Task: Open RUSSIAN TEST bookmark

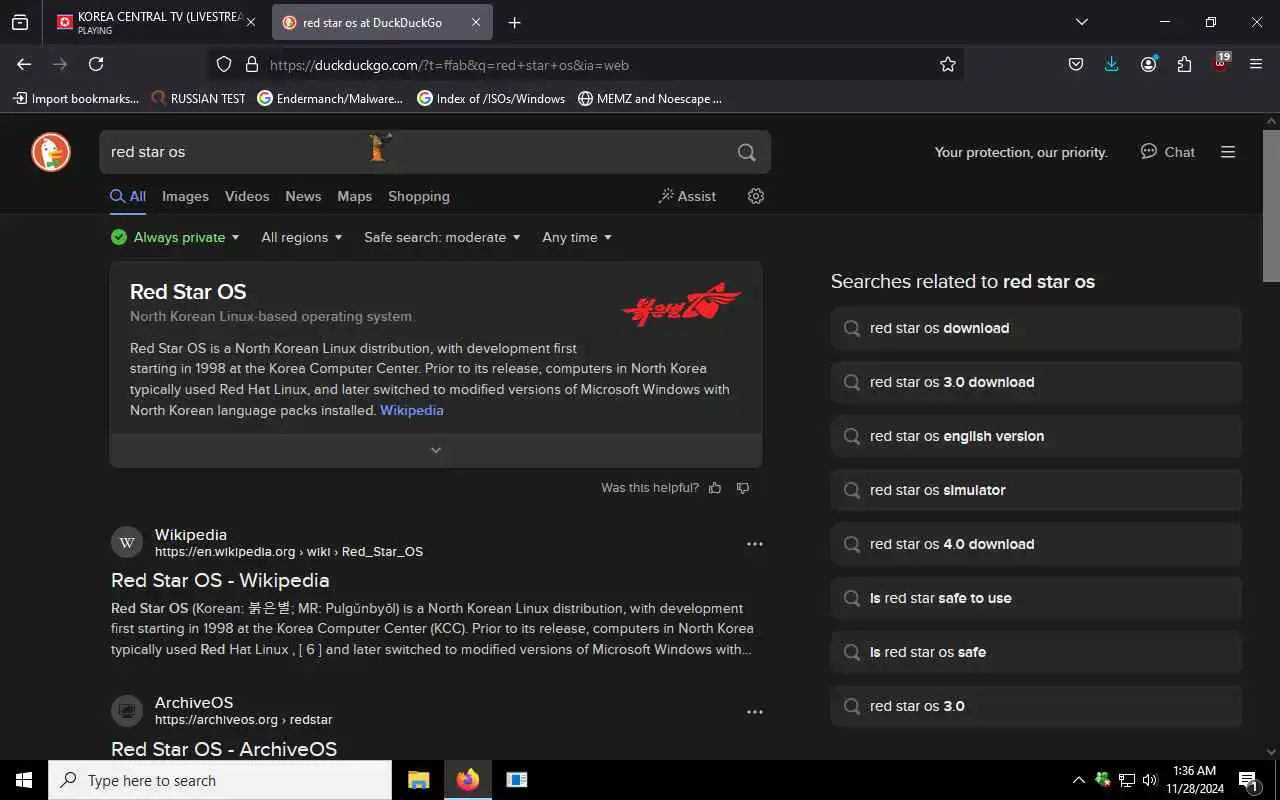Action: pyautogui.click(x=198, y=98)
